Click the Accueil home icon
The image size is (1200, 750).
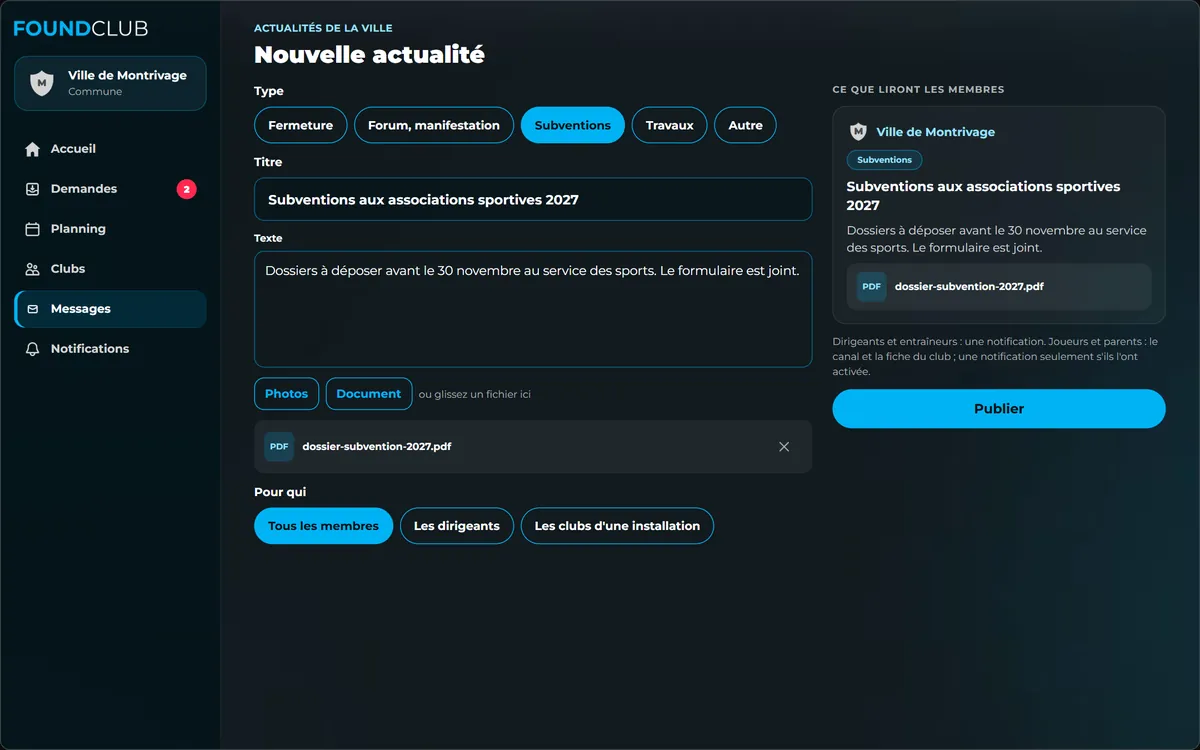click(32, 149)
